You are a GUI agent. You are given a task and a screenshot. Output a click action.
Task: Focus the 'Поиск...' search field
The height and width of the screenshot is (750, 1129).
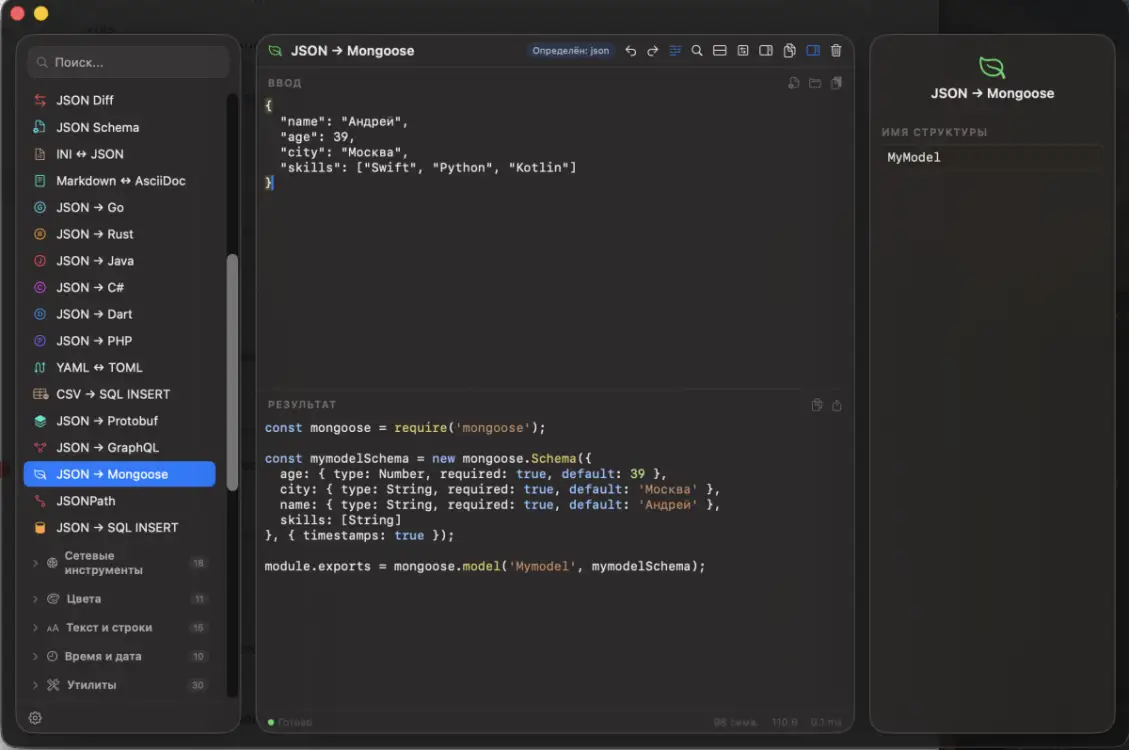pyautogui.click(x=129, y=63)
